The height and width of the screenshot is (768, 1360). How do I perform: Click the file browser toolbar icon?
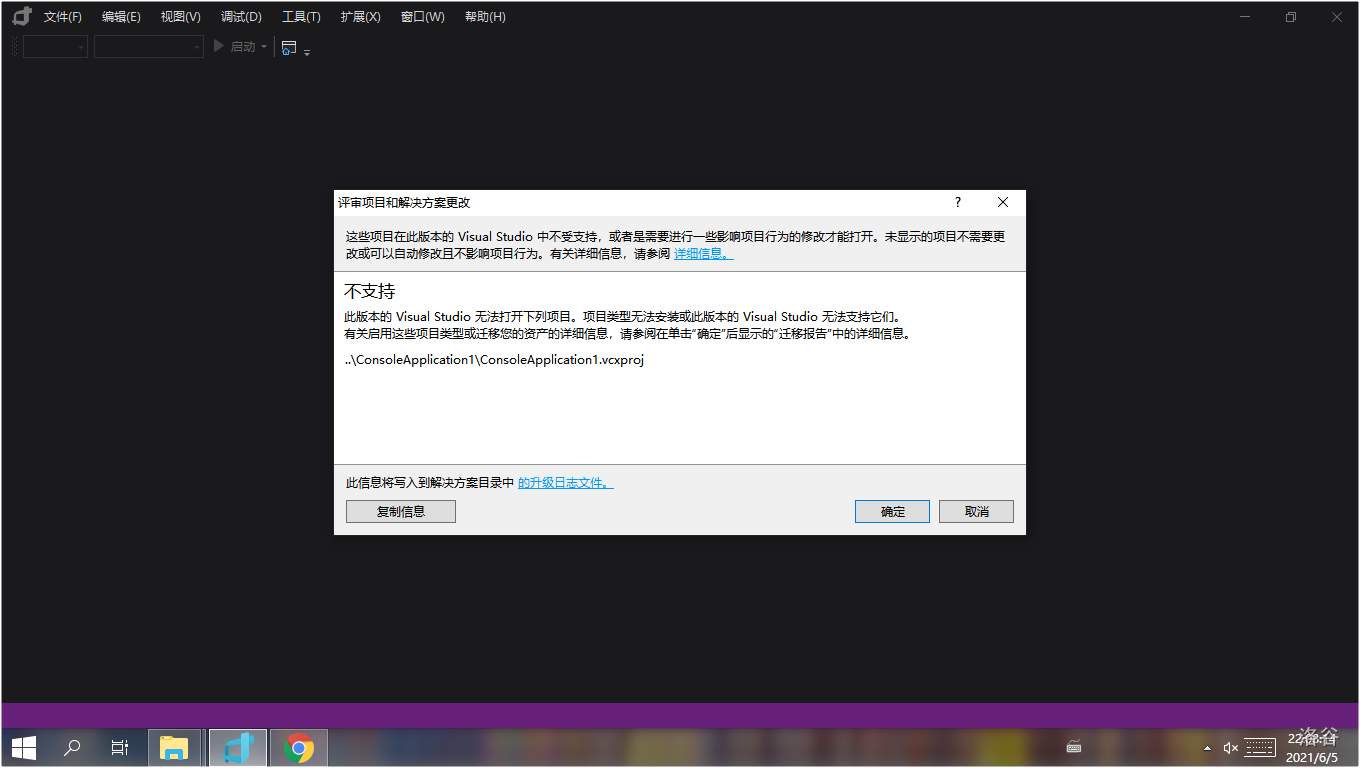(x=289, y=47)
